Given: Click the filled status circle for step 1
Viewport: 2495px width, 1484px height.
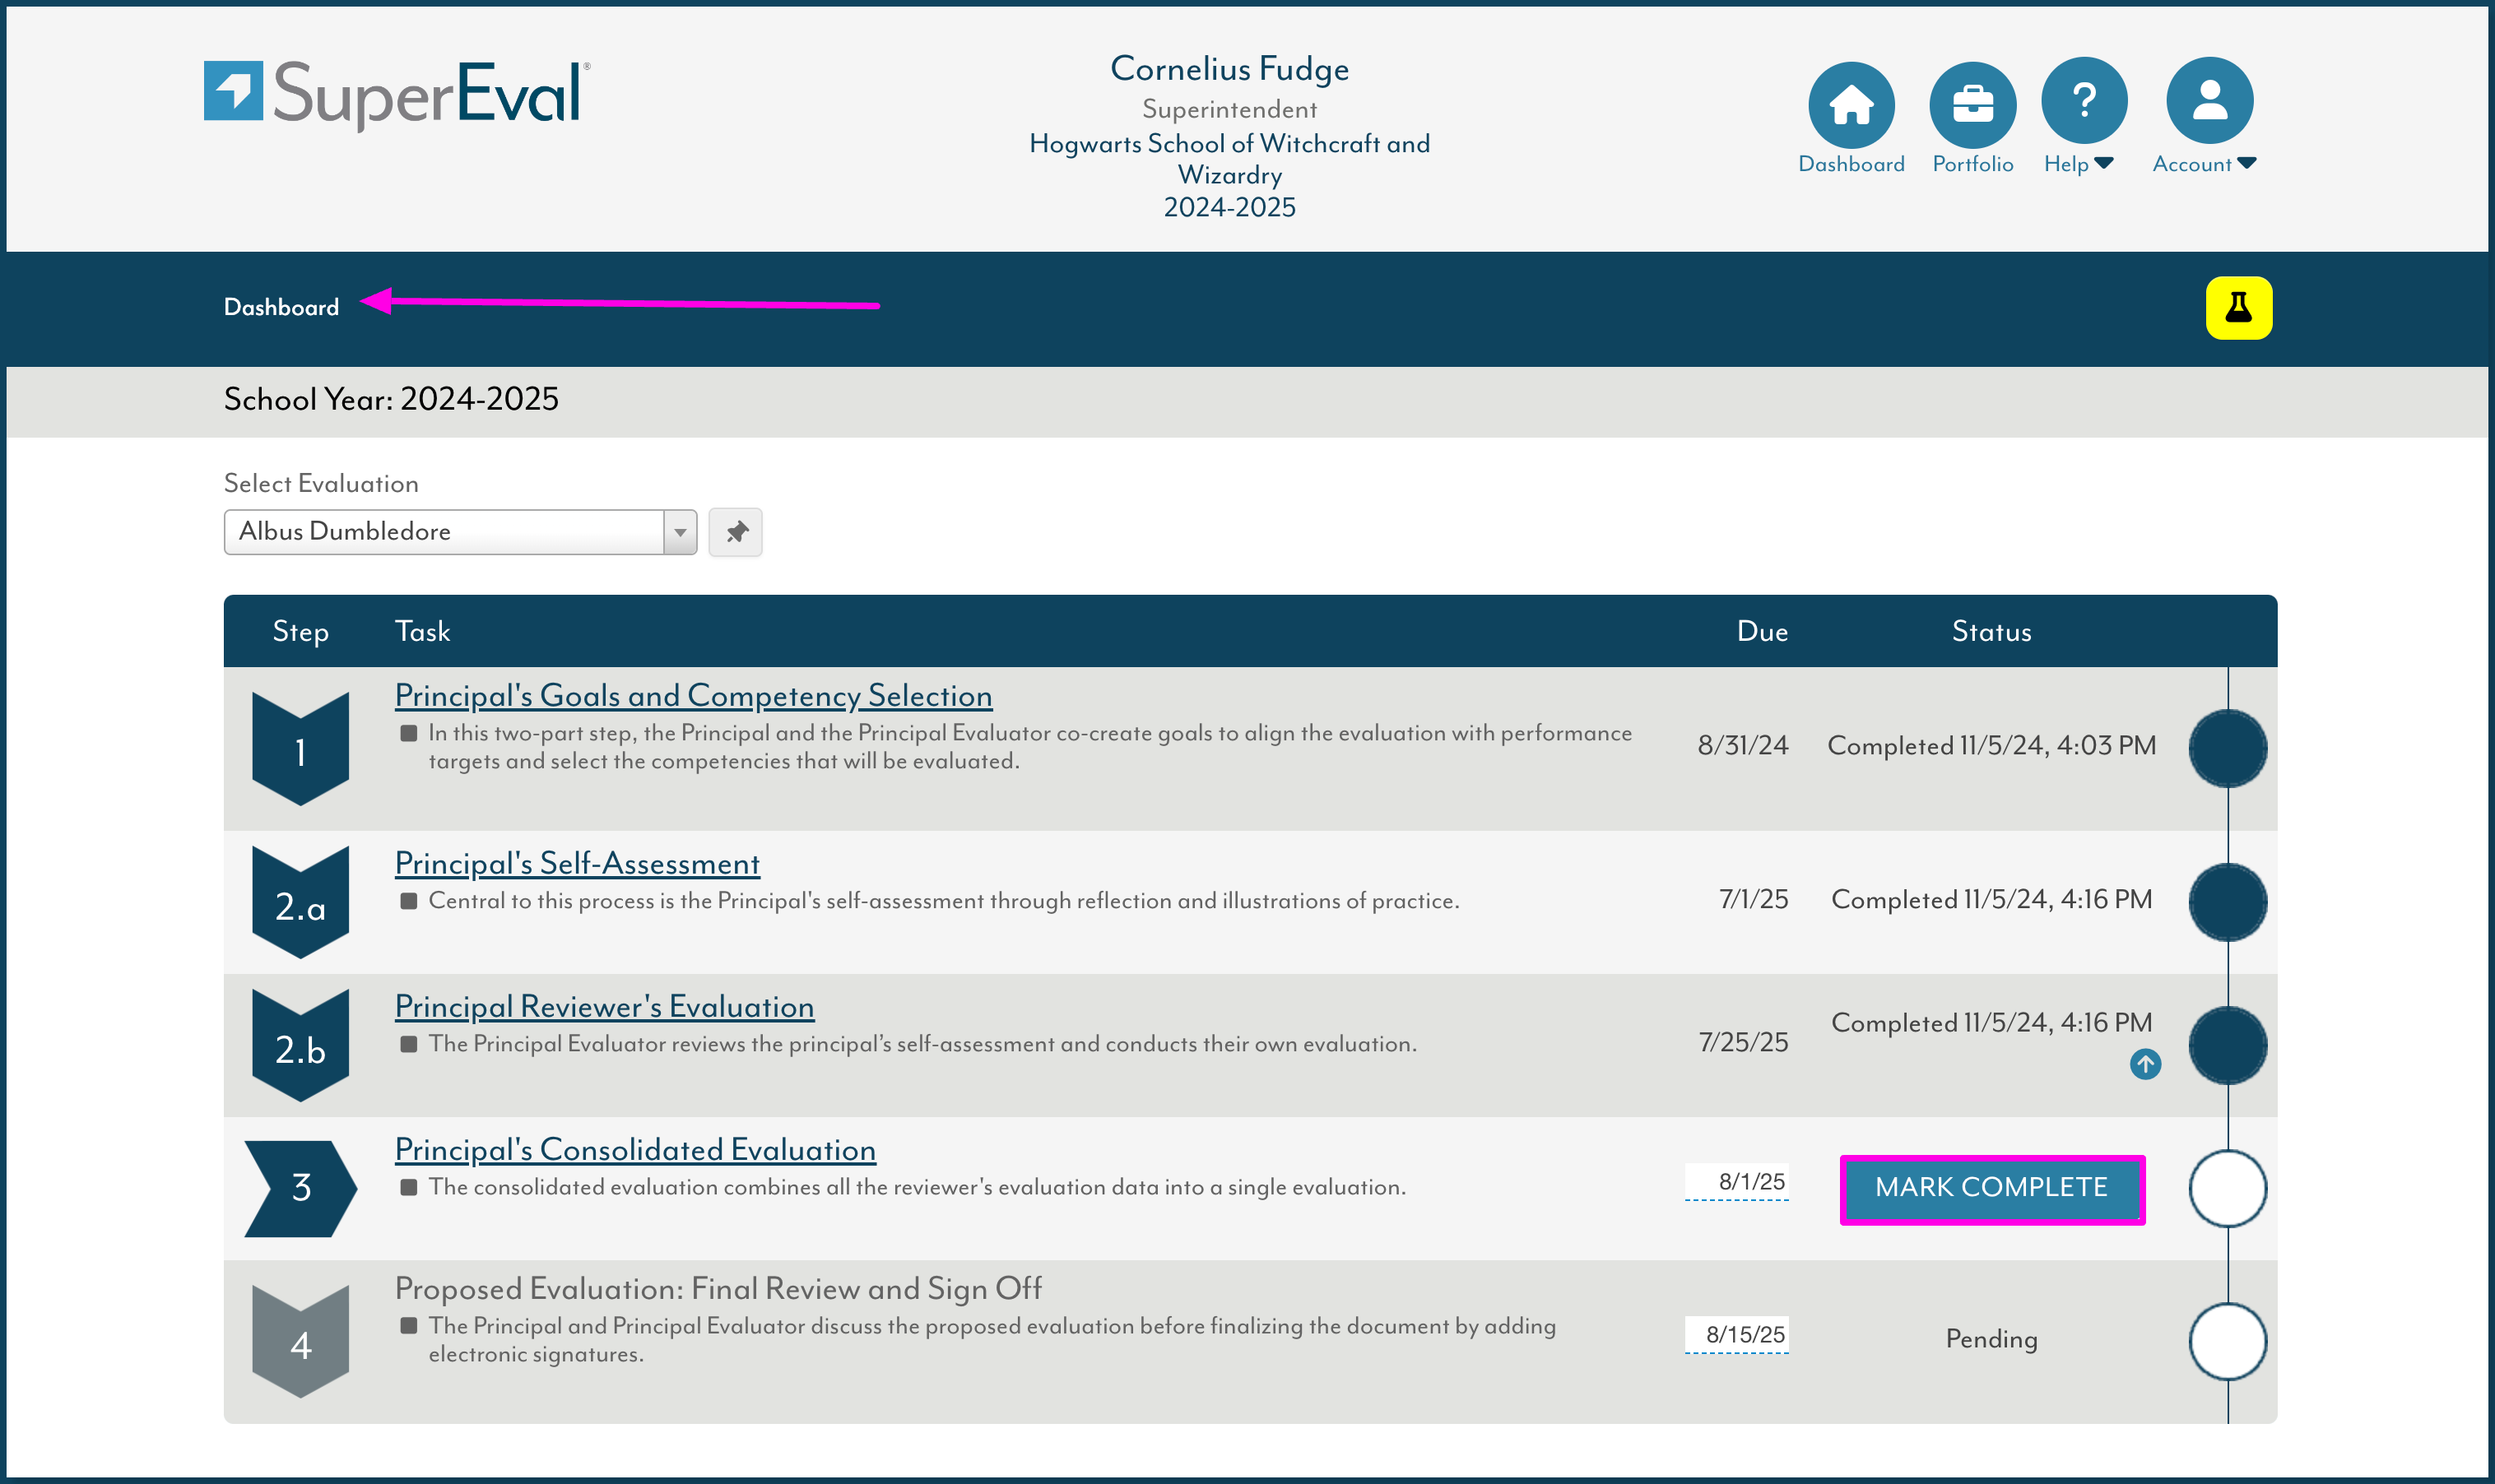Looking at the screenshot, I should pyautogui.click(x=2227, y=748).
